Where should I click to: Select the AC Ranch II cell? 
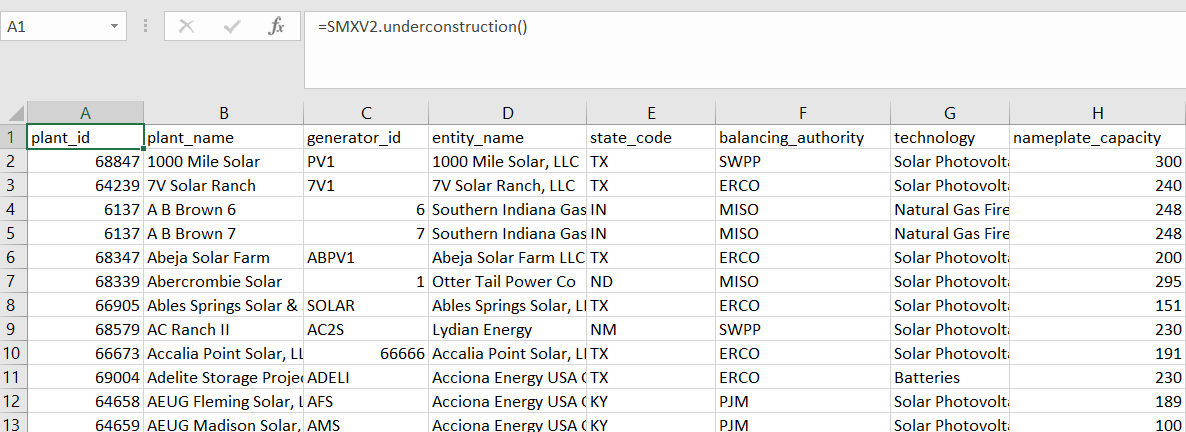[224, 329]
